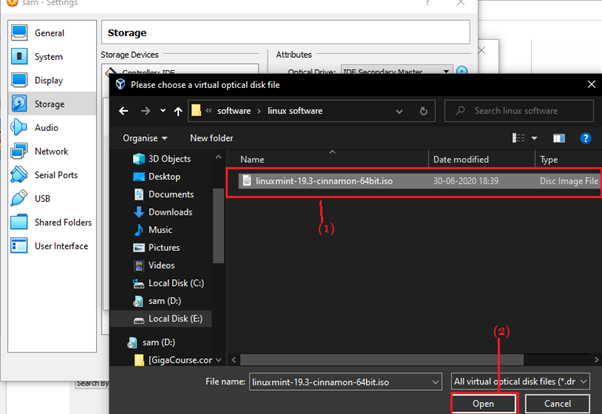Click 'linux software' in address path

pos(295,111)
